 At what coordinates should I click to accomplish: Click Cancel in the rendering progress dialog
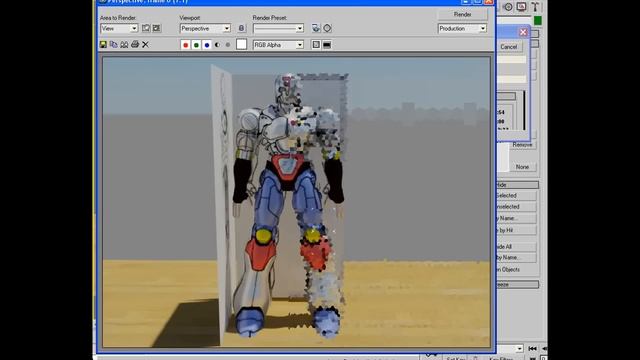coord(509,47)
